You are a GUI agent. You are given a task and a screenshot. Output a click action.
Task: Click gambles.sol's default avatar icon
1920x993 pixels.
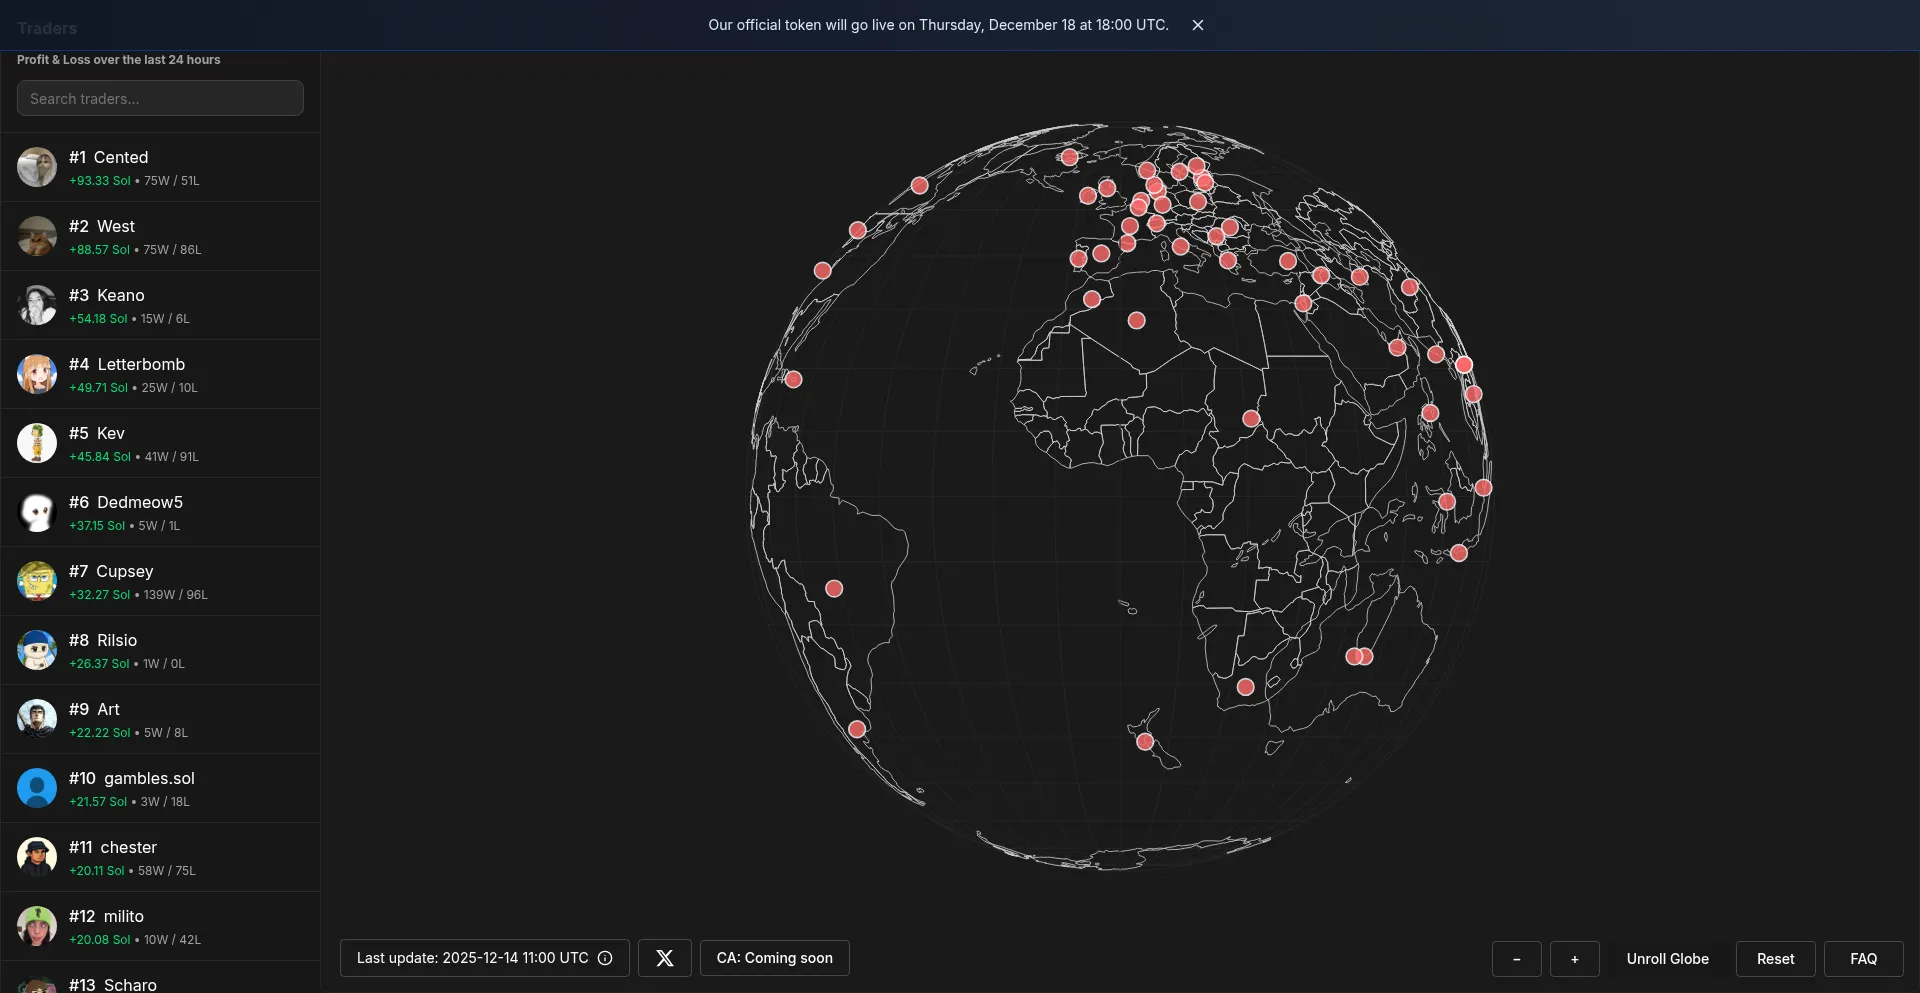click(x=37, y=788)
